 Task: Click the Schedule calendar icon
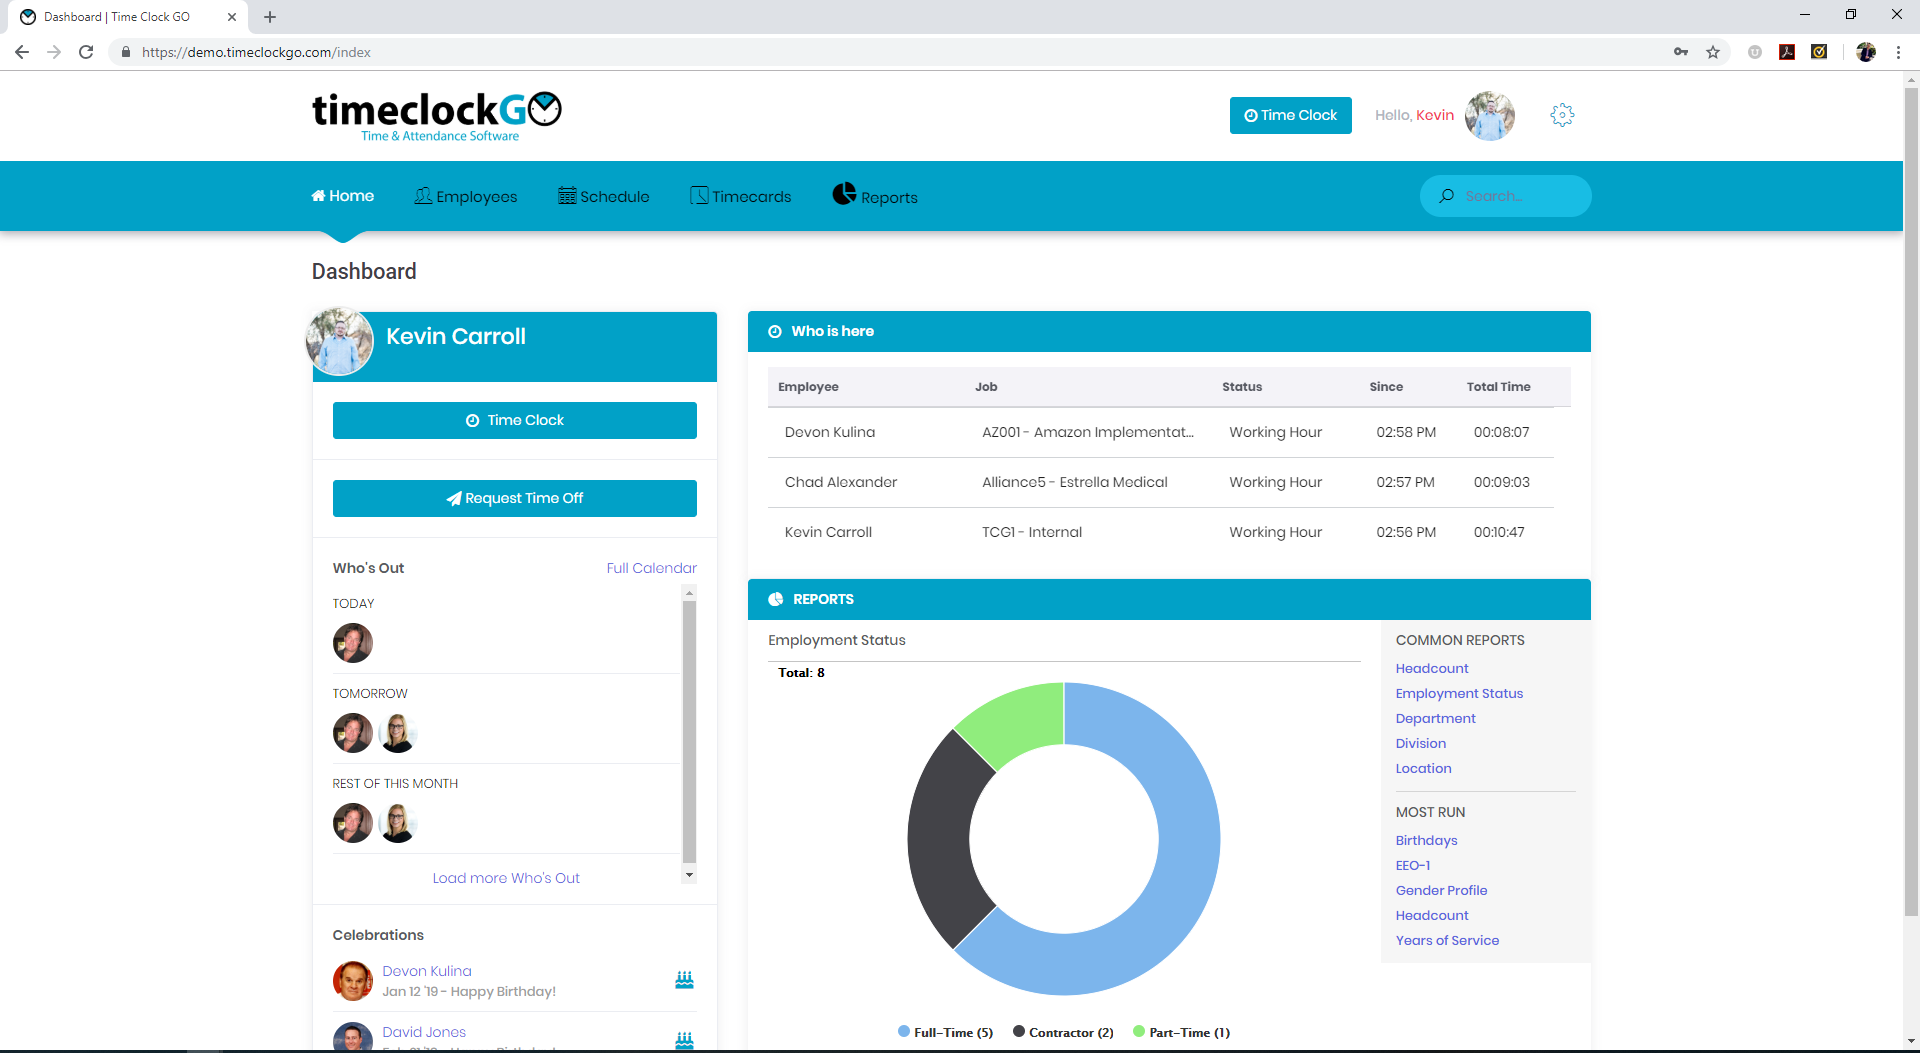pos(567,195)
